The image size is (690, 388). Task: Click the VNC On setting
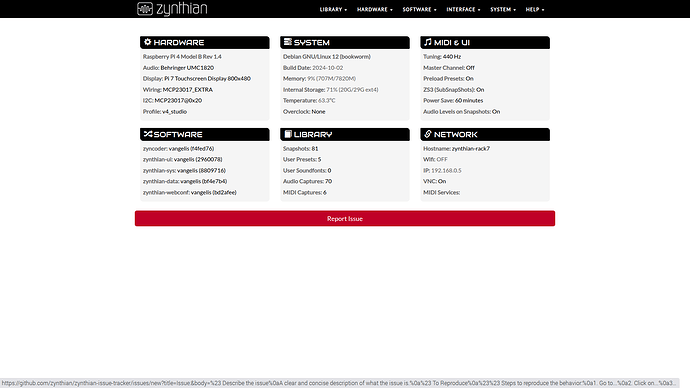(x=442, y=181)
